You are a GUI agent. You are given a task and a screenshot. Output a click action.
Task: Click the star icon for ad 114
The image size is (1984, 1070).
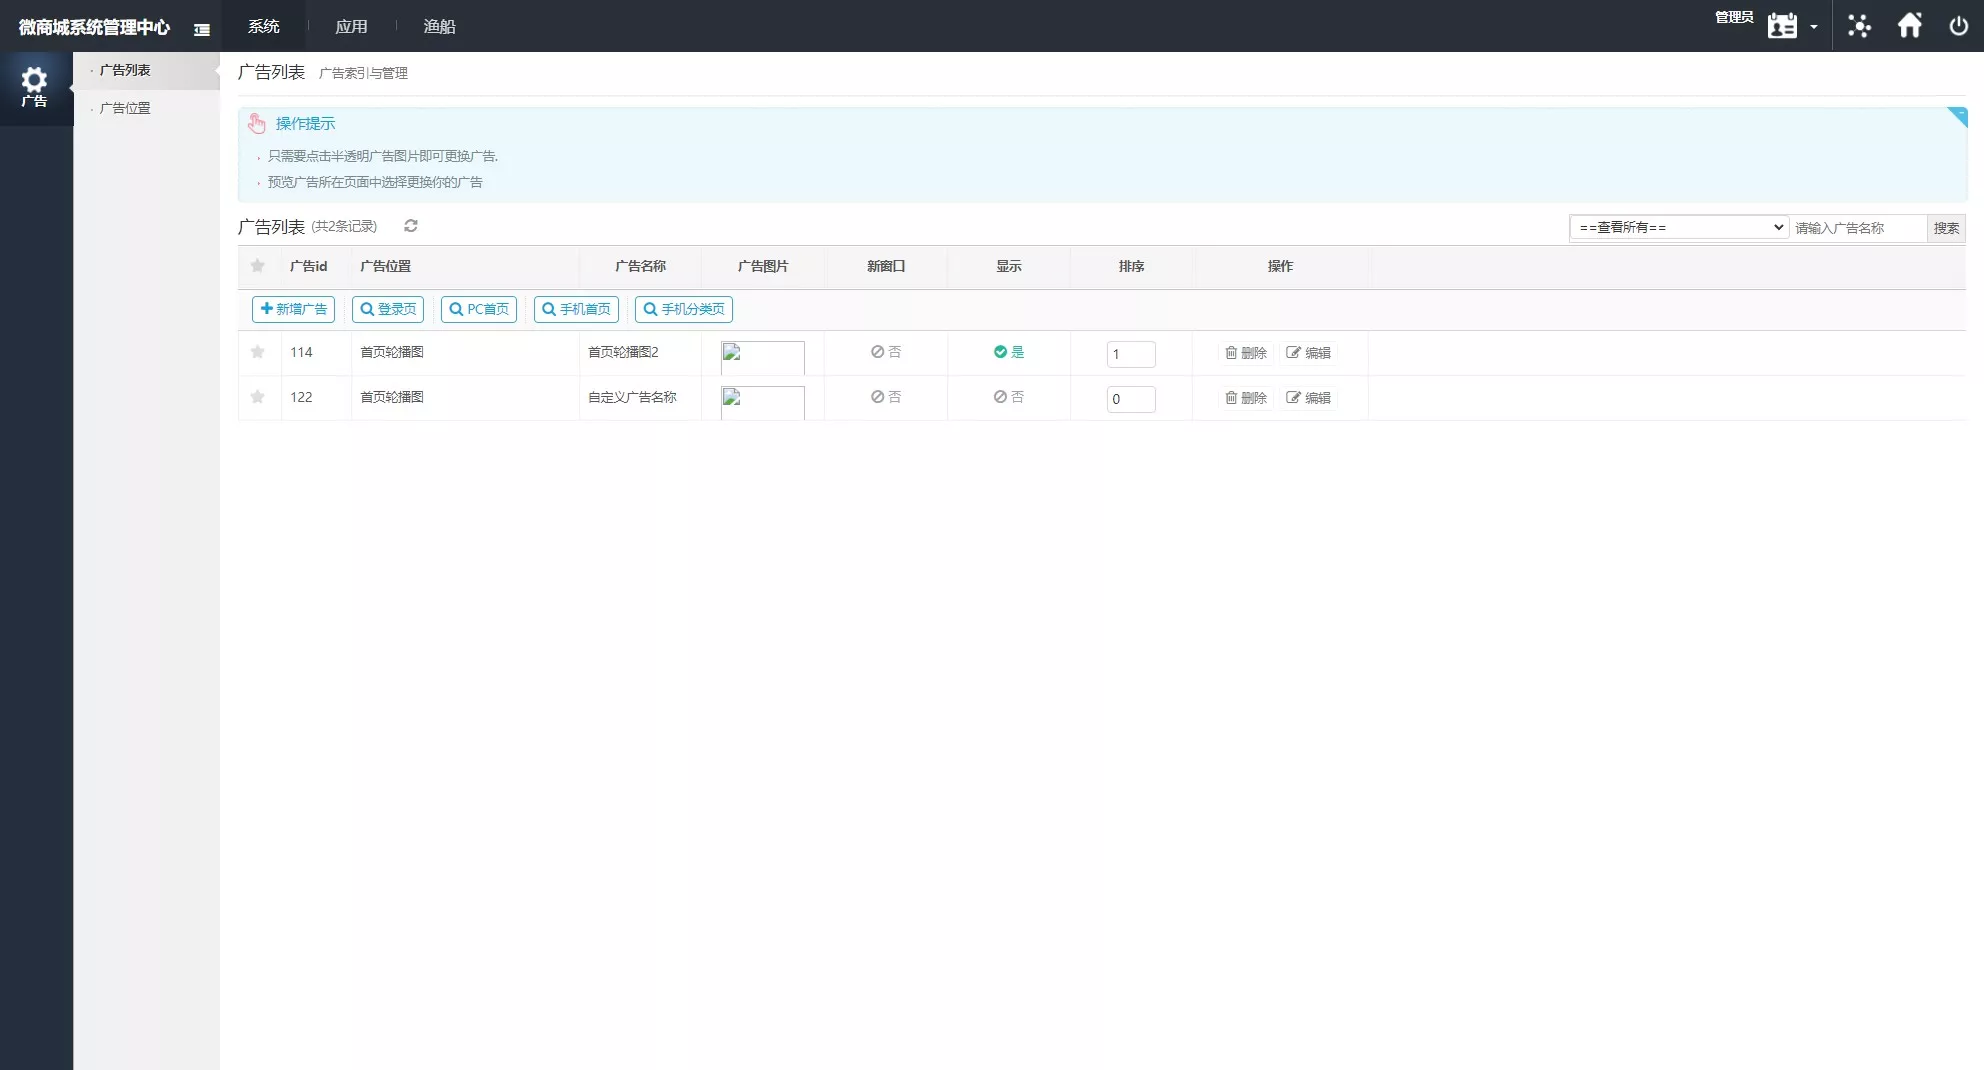258,352
